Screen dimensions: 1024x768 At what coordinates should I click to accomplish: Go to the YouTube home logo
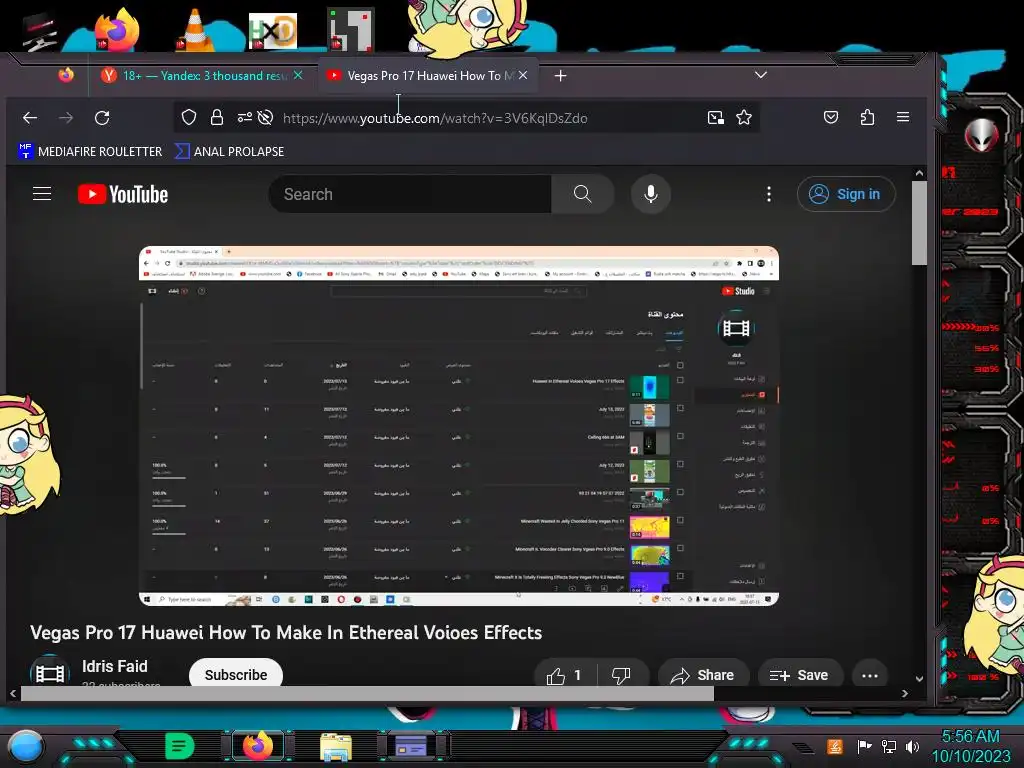(123, 194)
